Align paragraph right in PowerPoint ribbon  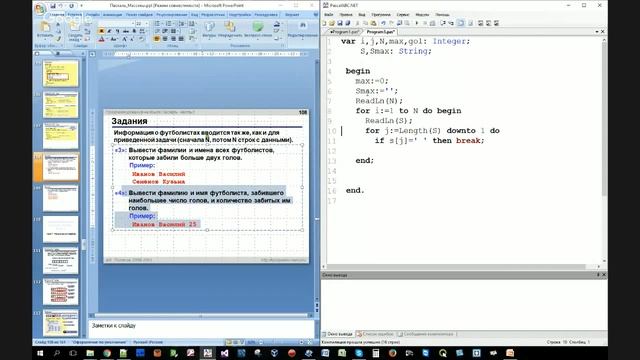click(173, 39)
